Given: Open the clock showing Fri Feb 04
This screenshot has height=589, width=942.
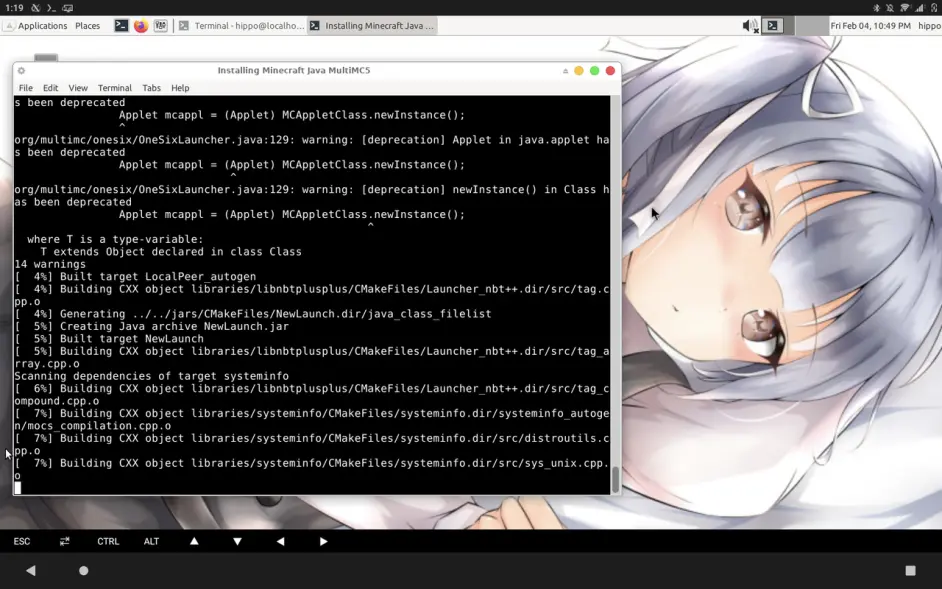Looking at the screenshot, I should click(871, 26).
